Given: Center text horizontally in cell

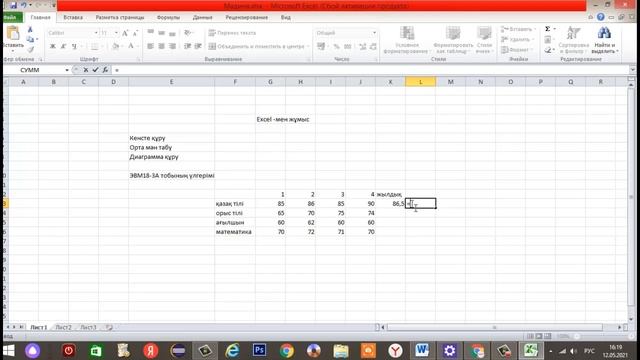Looking at the screenshot, I should 162,47.
